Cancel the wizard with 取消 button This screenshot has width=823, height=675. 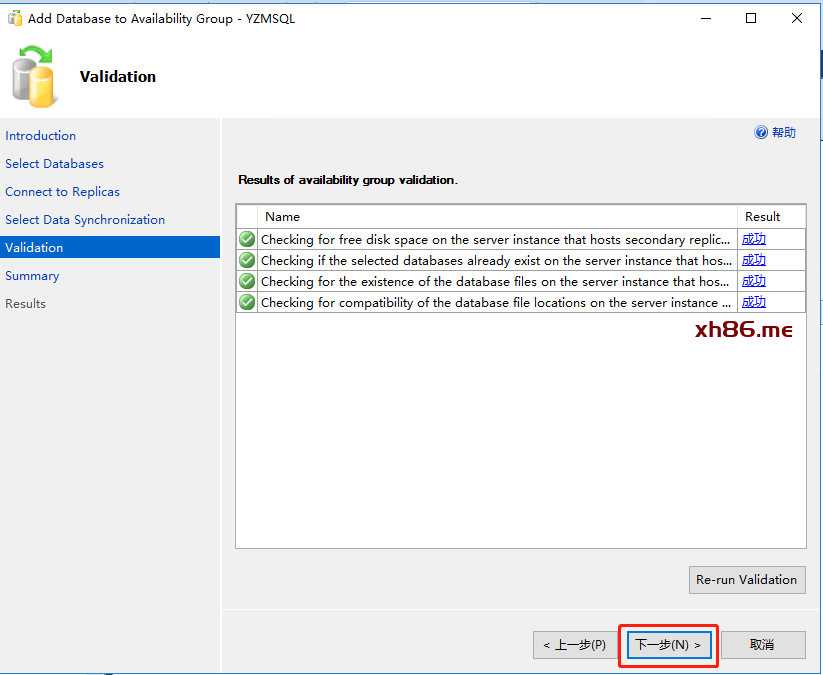[x=762, y=645]
